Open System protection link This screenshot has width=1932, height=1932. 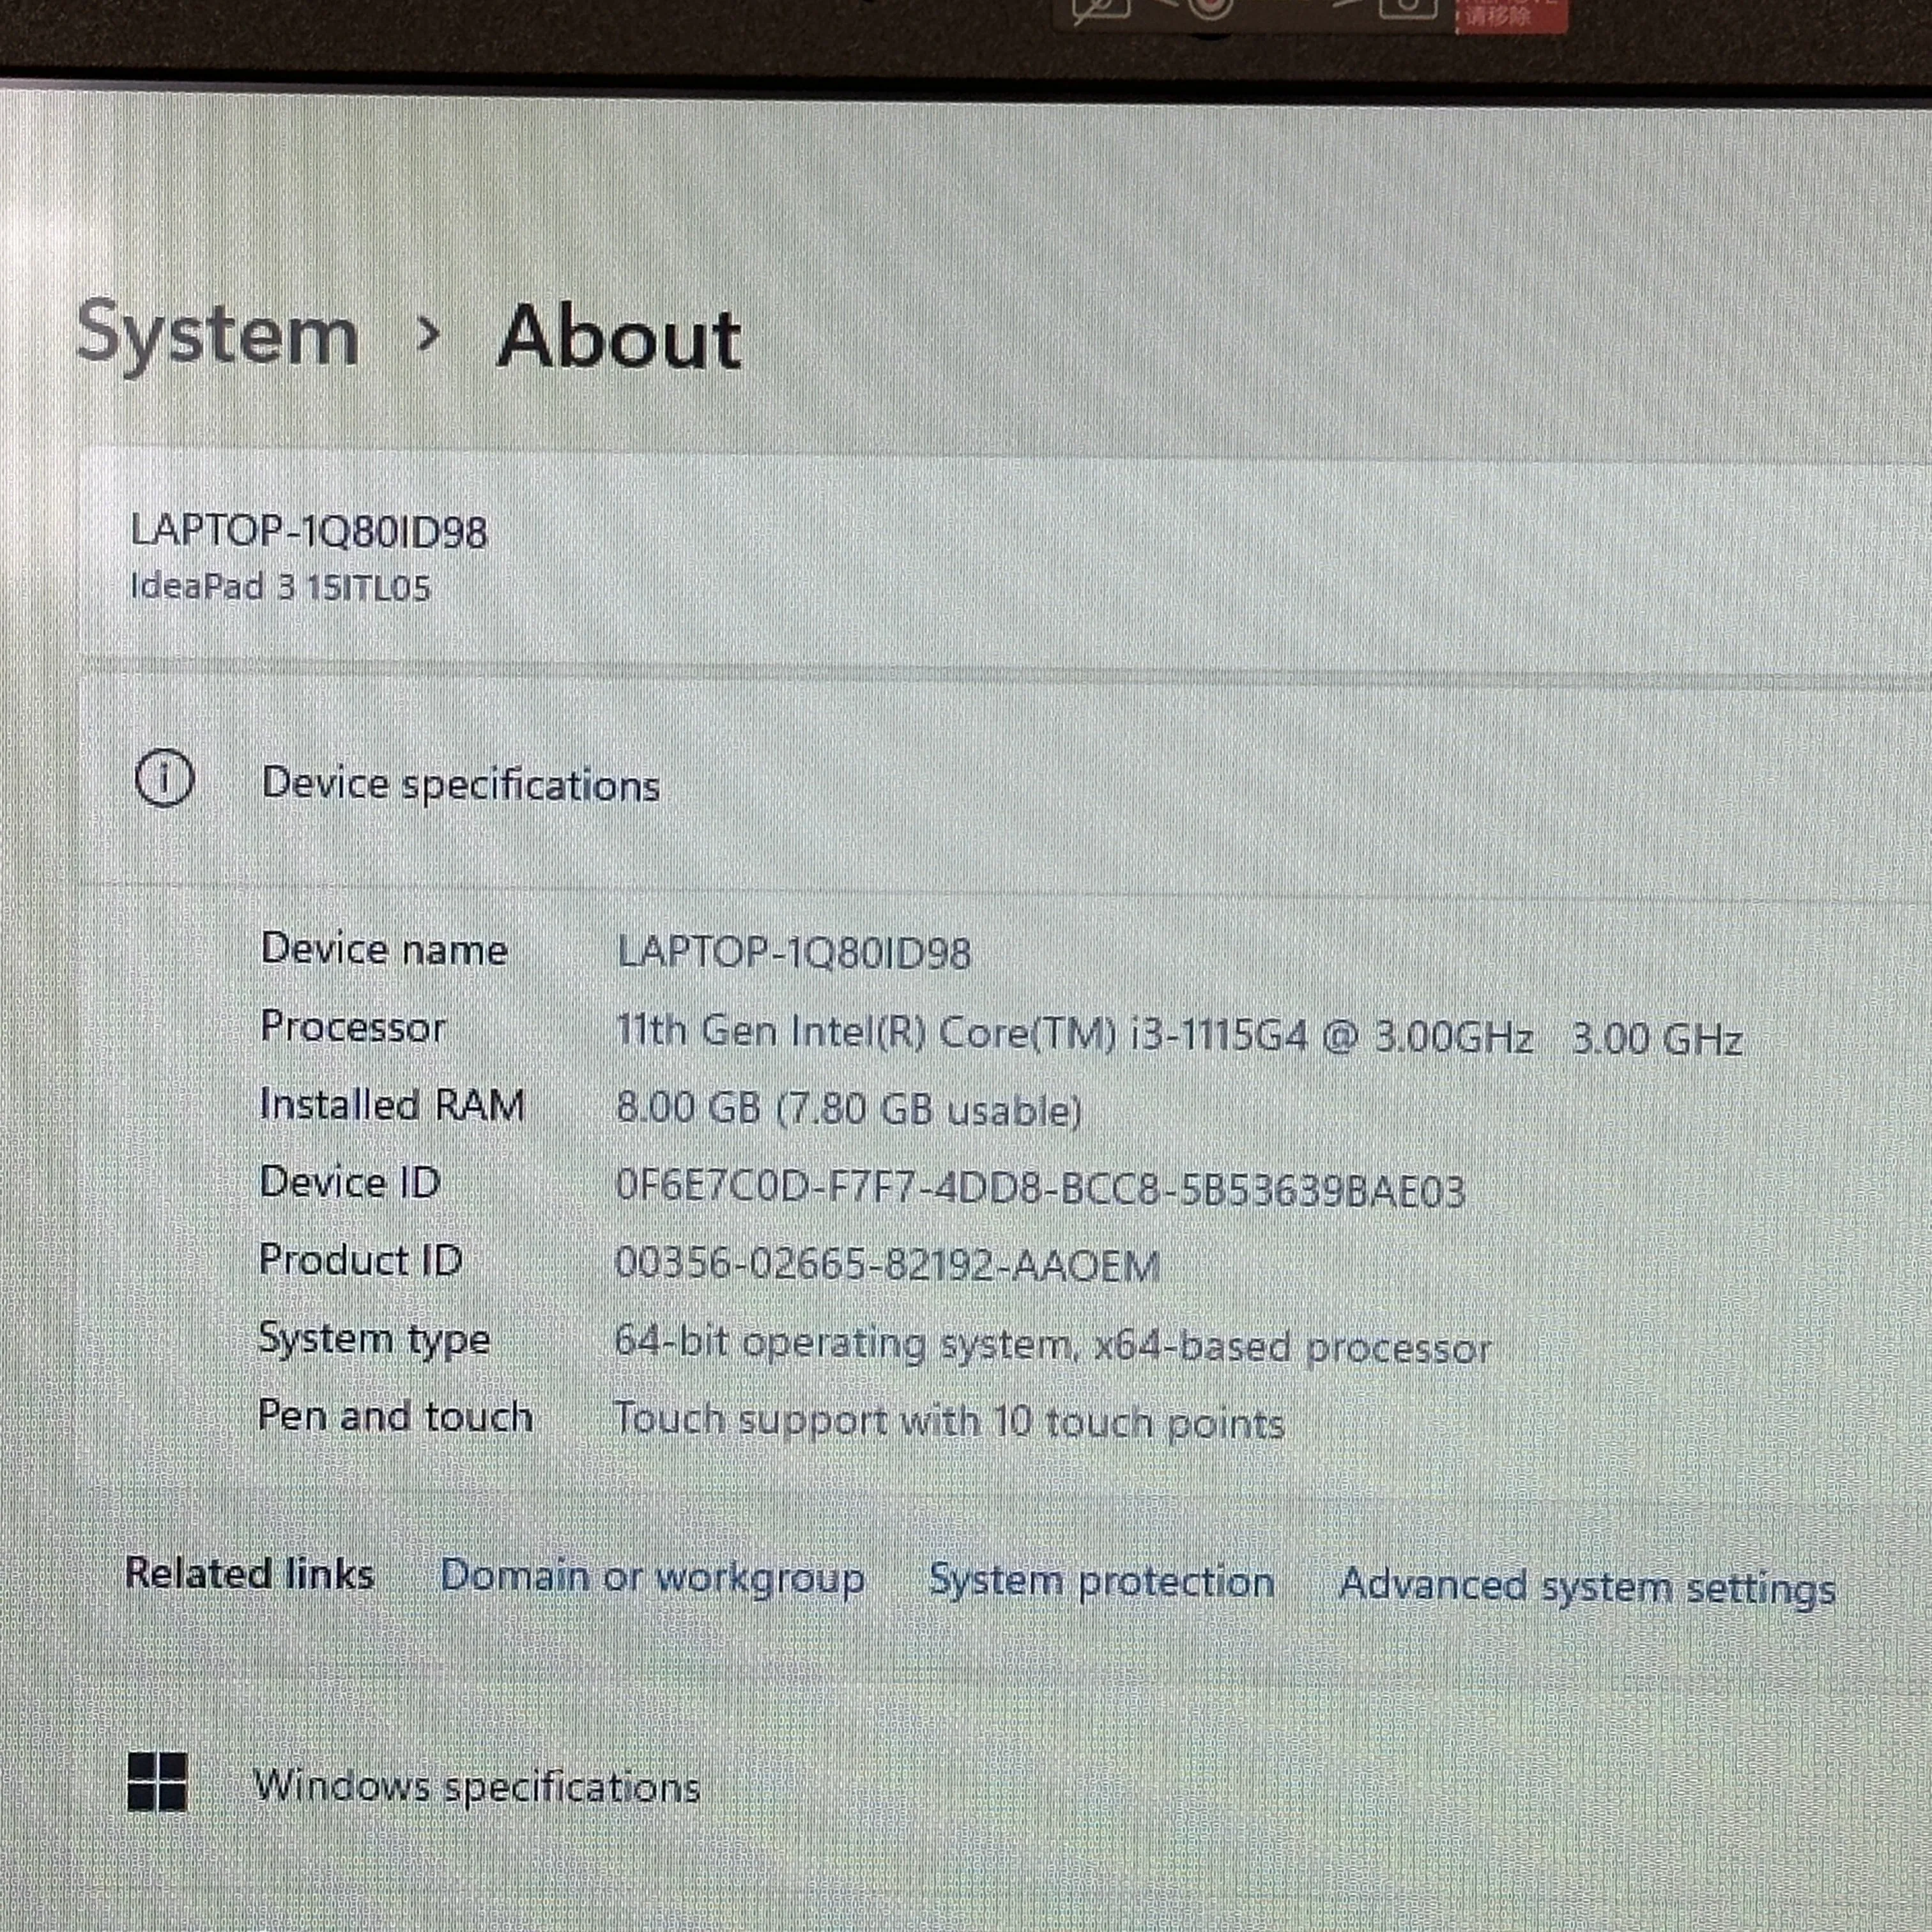click(x=1102, y=1581)
